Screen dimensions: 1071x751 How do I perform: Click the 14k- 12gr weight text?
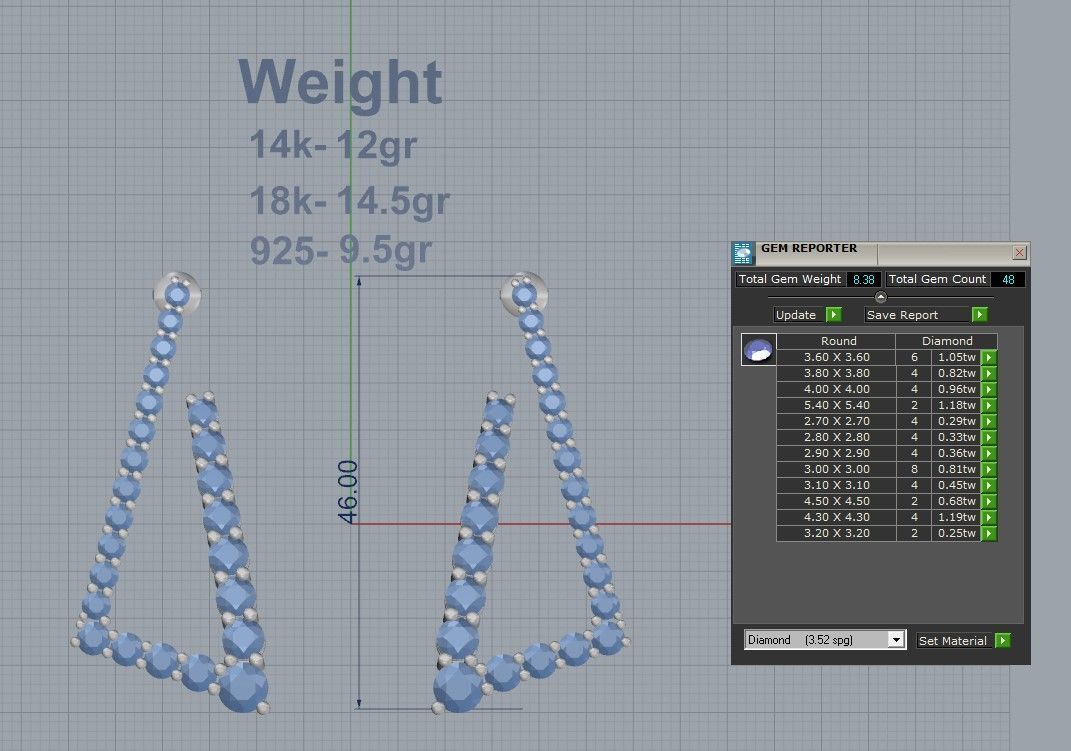(x=333, y=145)
